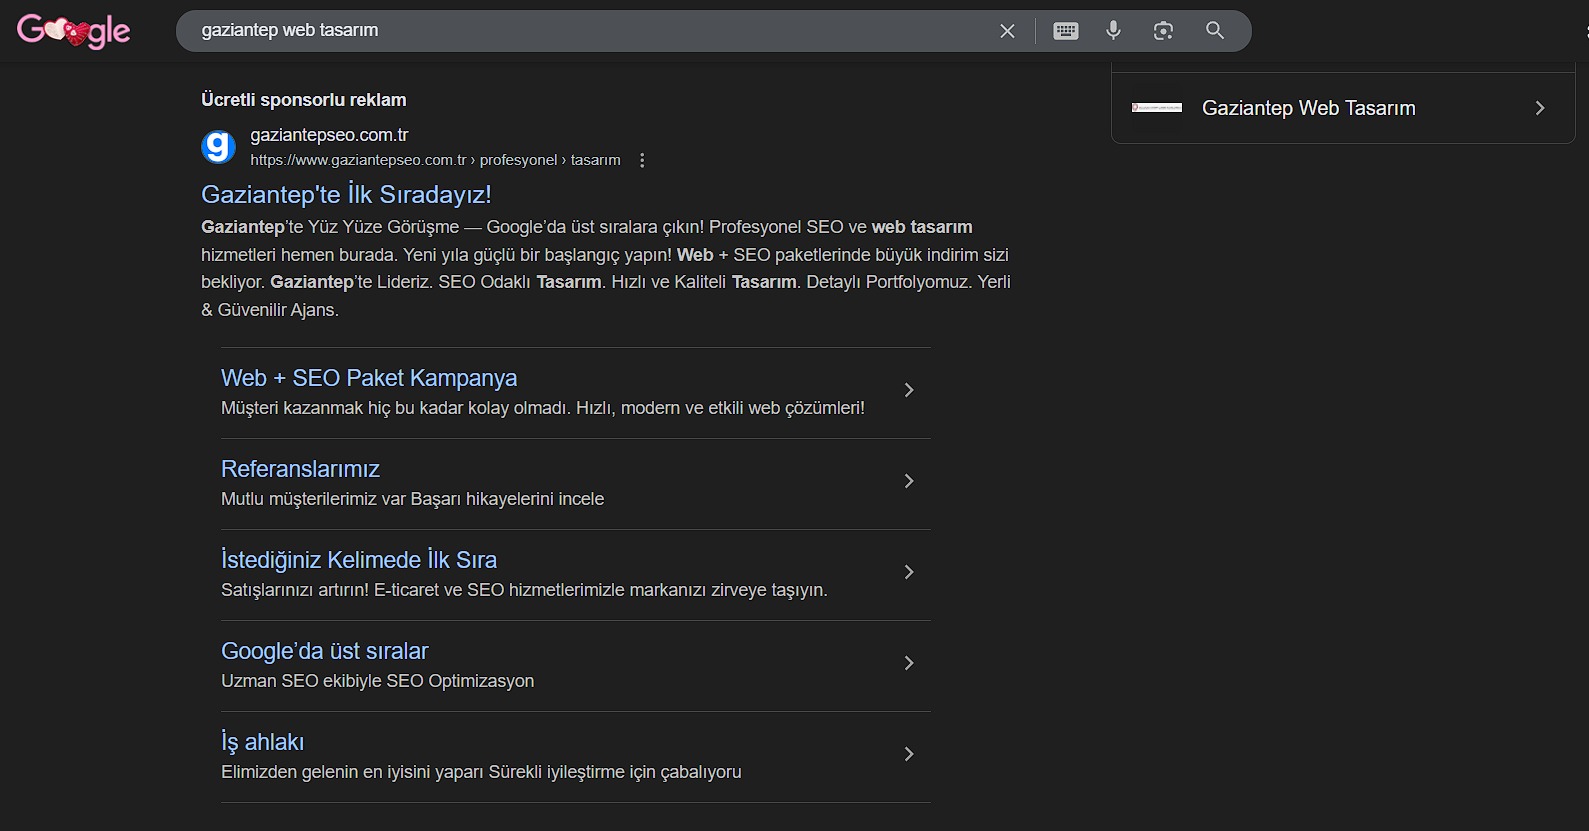Clear the search box text
This screenshot has width=1589, height=831.
(x=1007, y=31)
